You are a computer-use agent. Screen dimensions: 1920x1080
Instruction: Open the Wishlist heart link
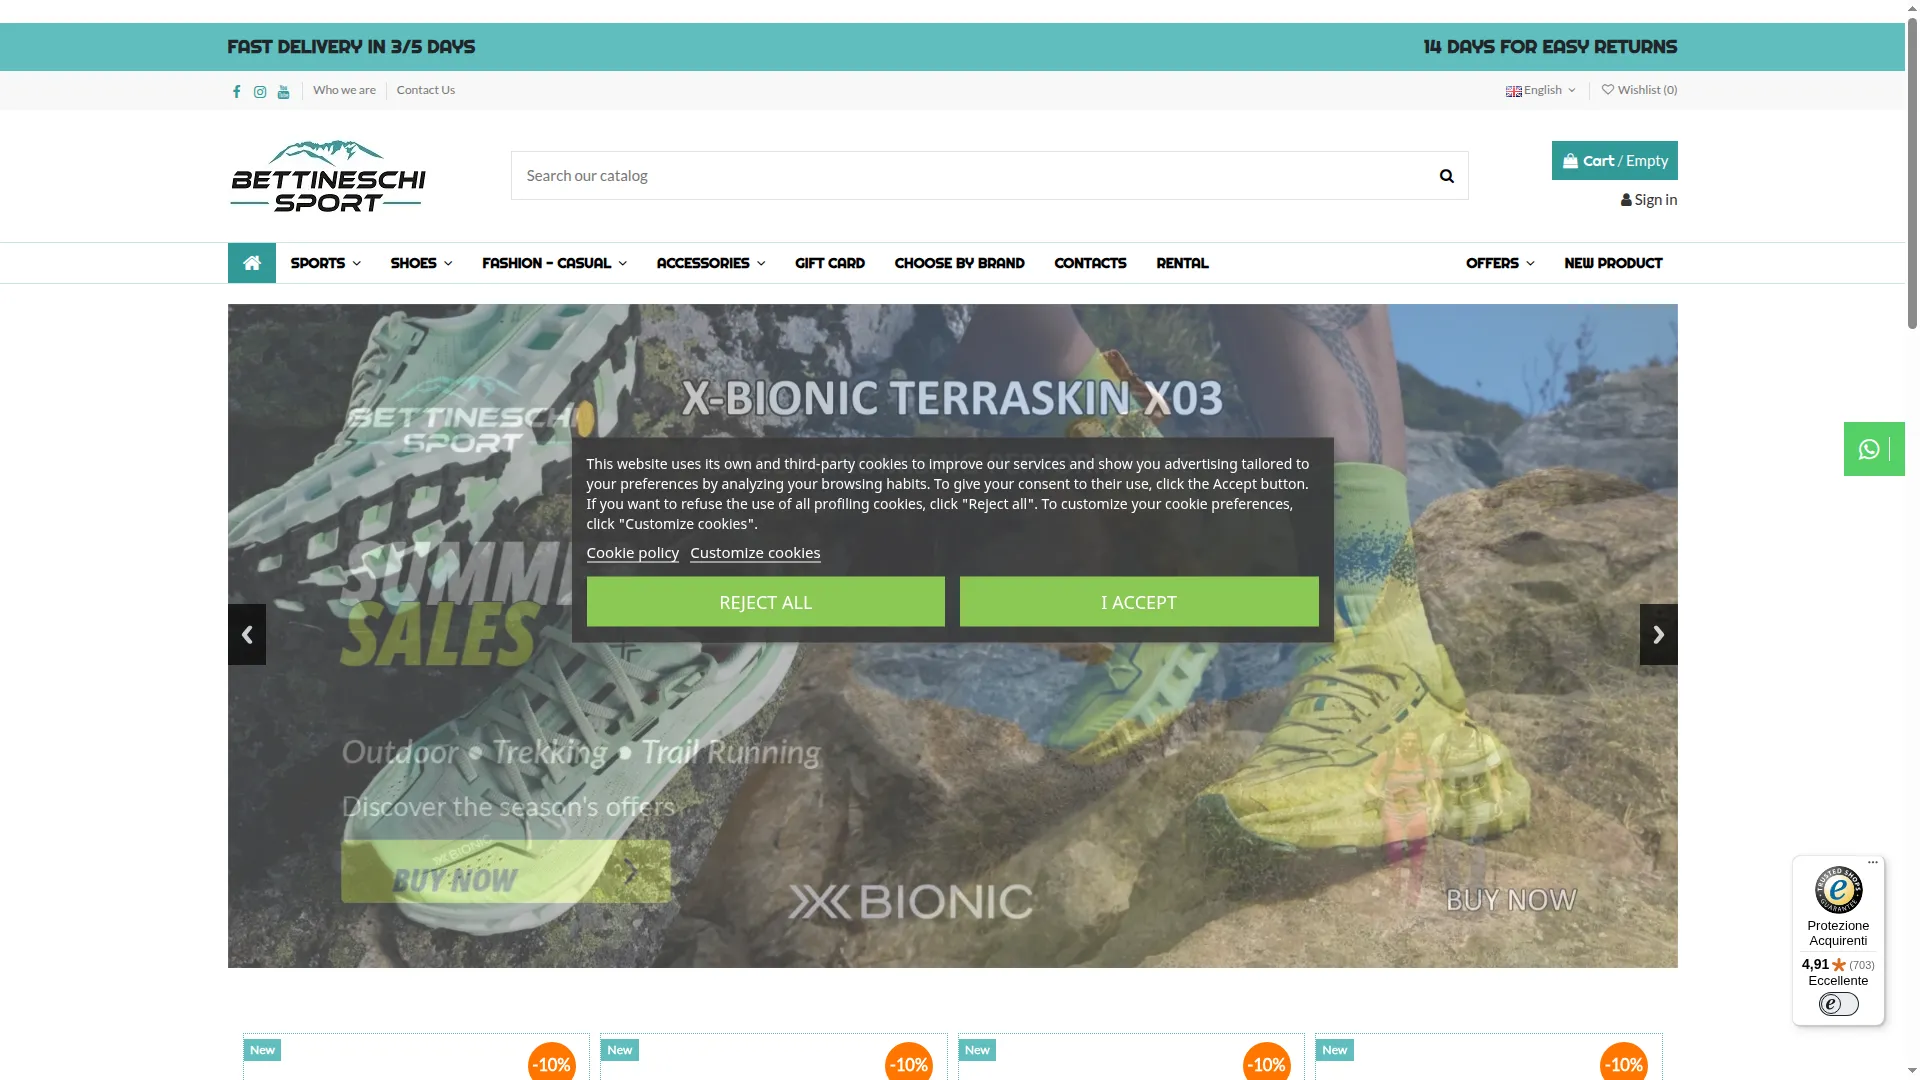pos(1639,90)
